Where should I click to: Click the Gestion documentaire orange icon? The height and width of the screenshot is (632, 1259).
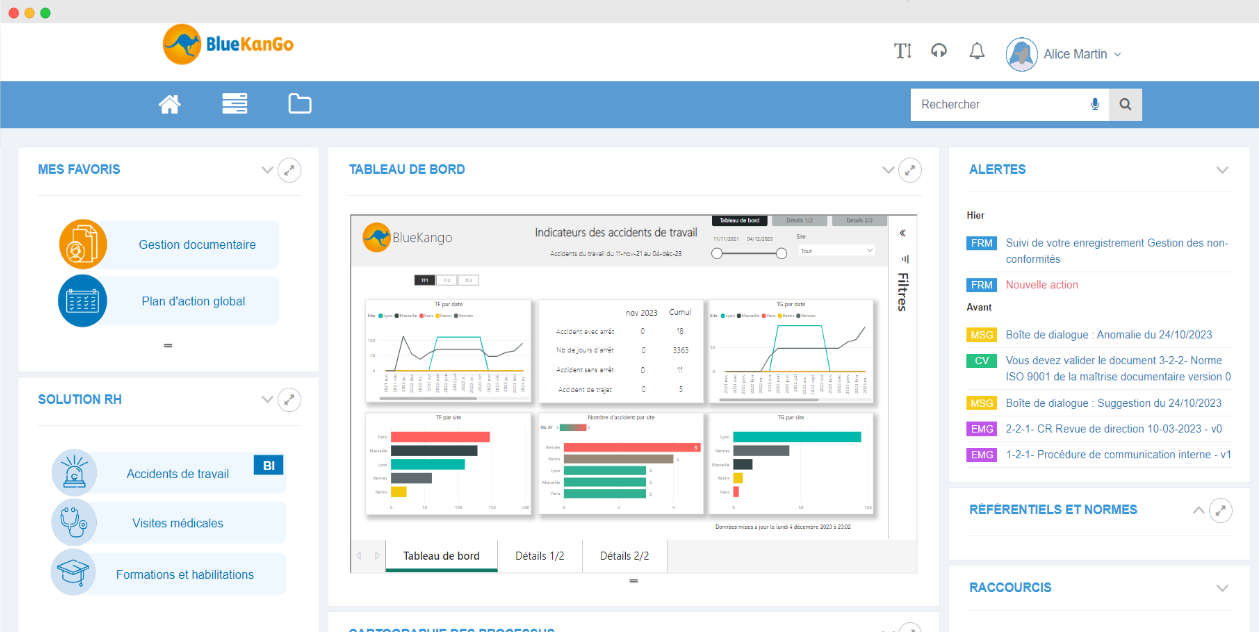83,244
